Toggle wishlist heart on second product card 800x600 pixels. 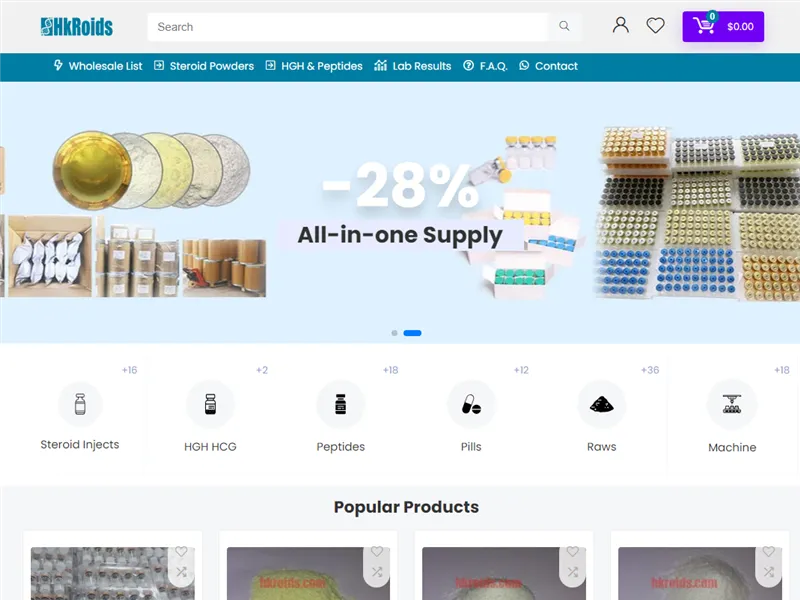[x=377, y=551]
